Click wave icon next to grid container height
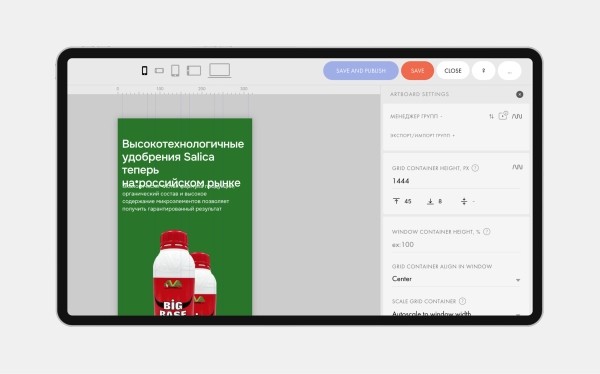Screen dimensions: 600x374 517,167
